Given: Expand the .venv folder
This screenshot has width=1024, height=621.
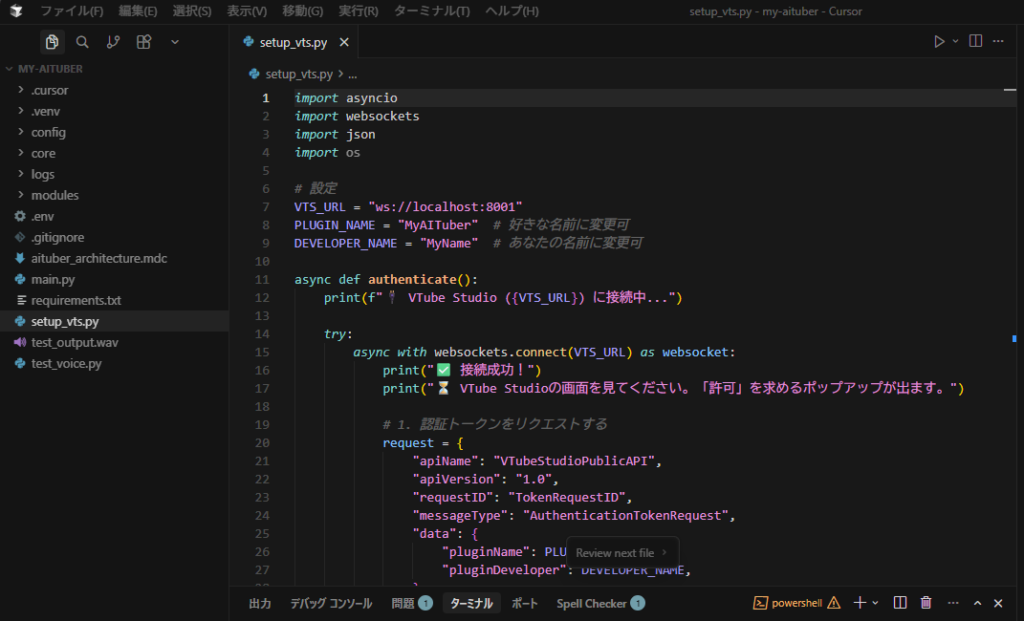Looking at the screenshot, I should pos(47,111).
